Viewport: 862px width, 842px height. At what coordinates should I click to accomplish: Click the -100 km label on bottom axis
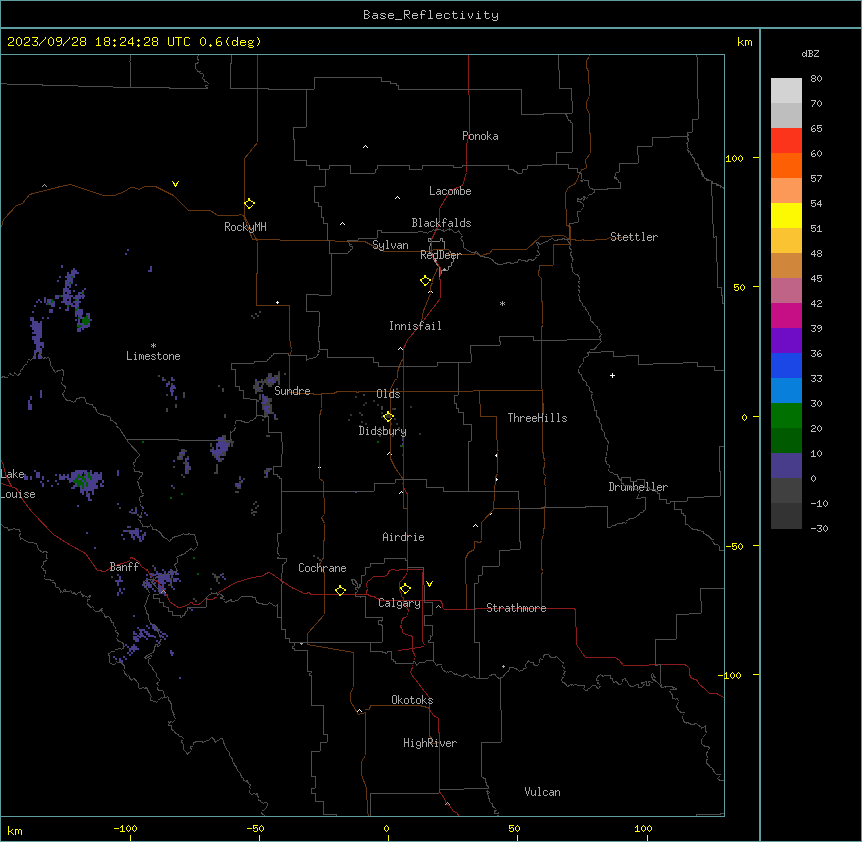click(125, 828)
